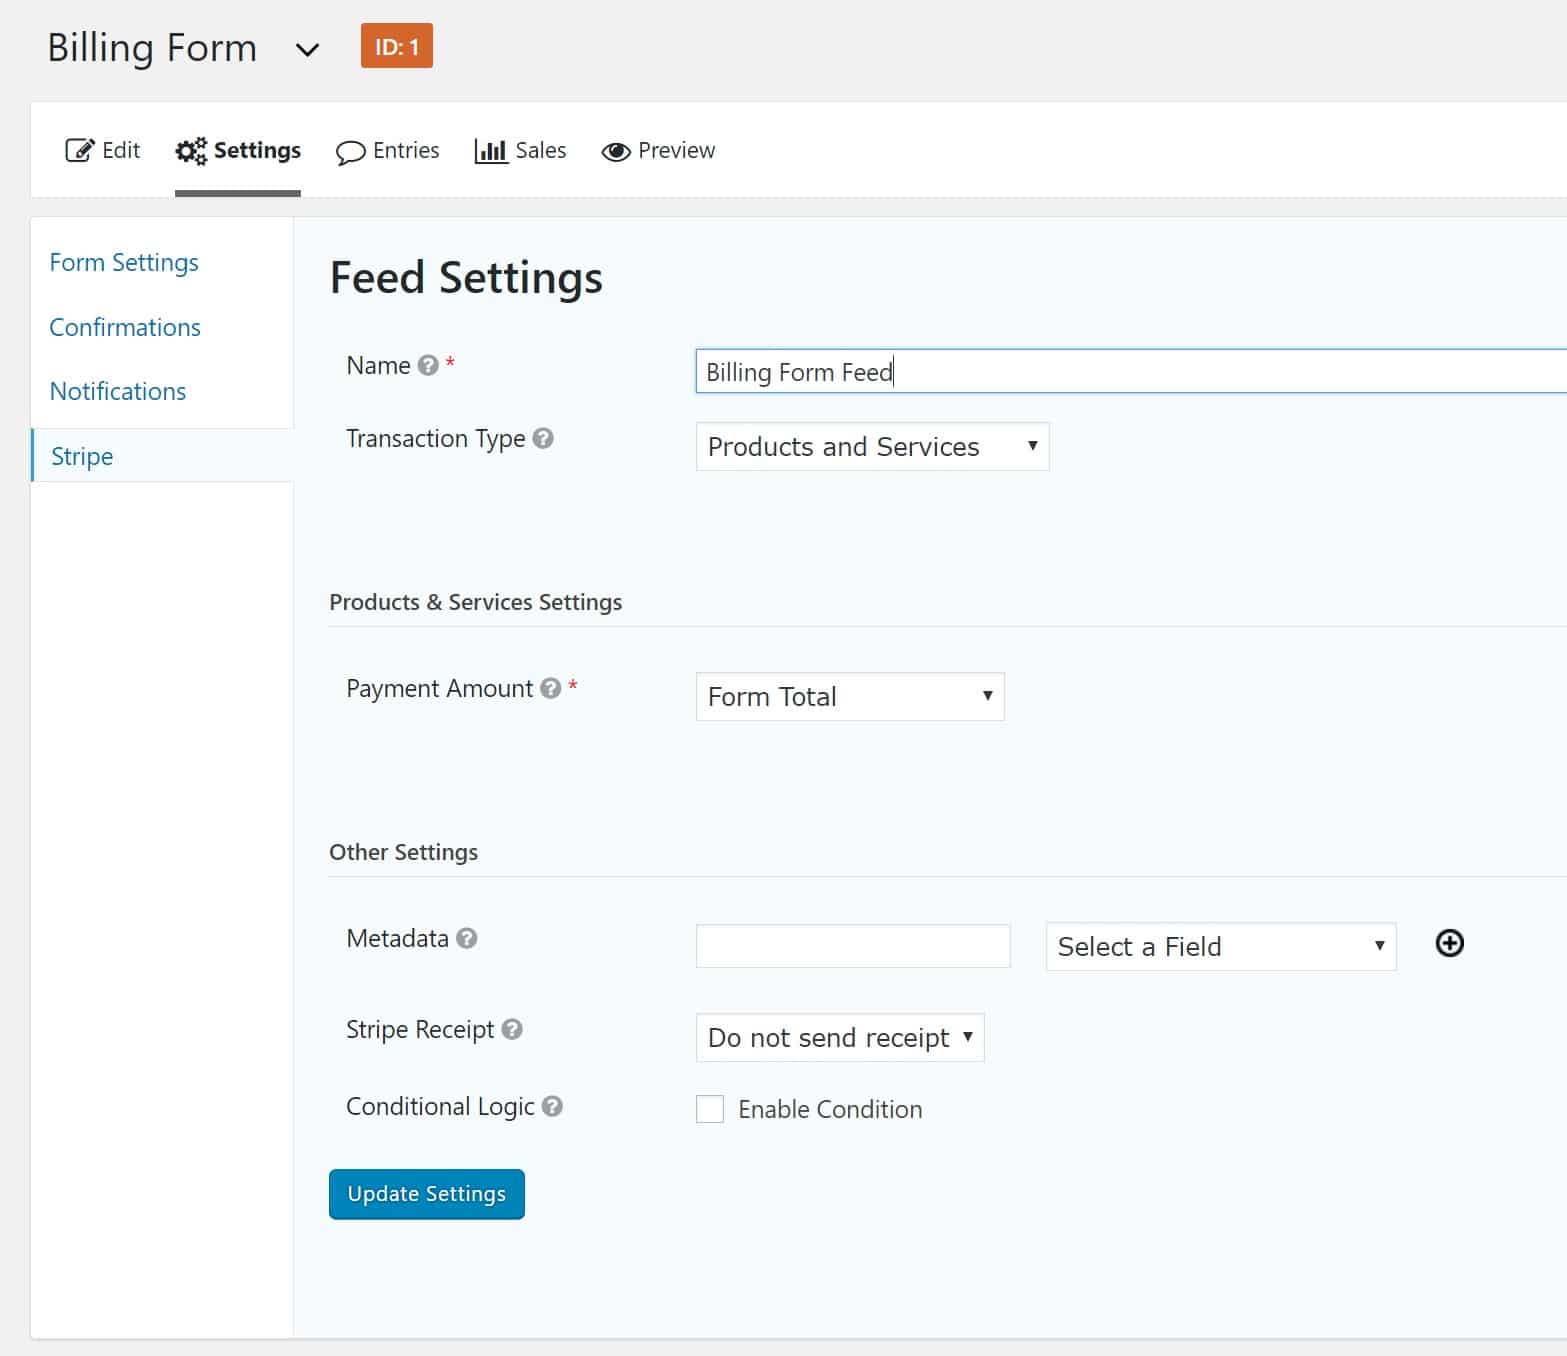The height and width of the screenshot is (1356, 1567).
Task: Click the Transaction Type help icon
Action: tap(544, 438)
